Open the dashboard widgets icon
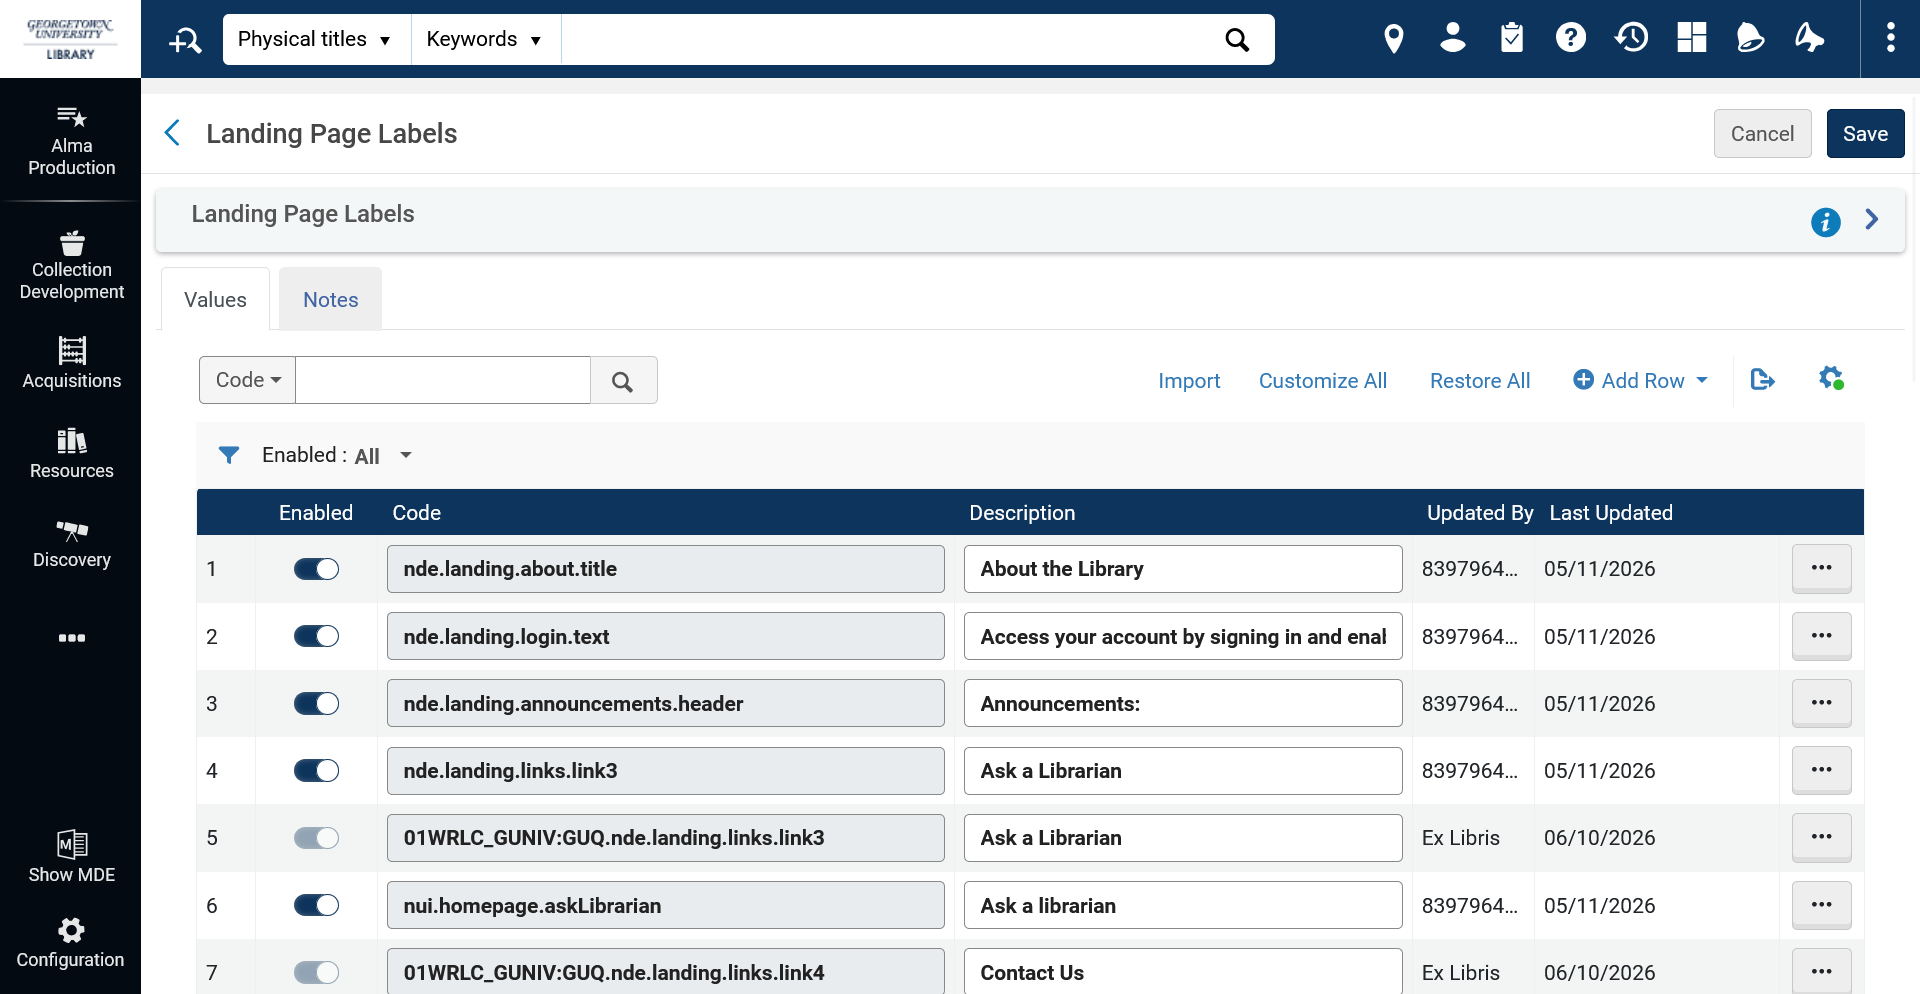The image size is (1920, 994). (1691, 38)
